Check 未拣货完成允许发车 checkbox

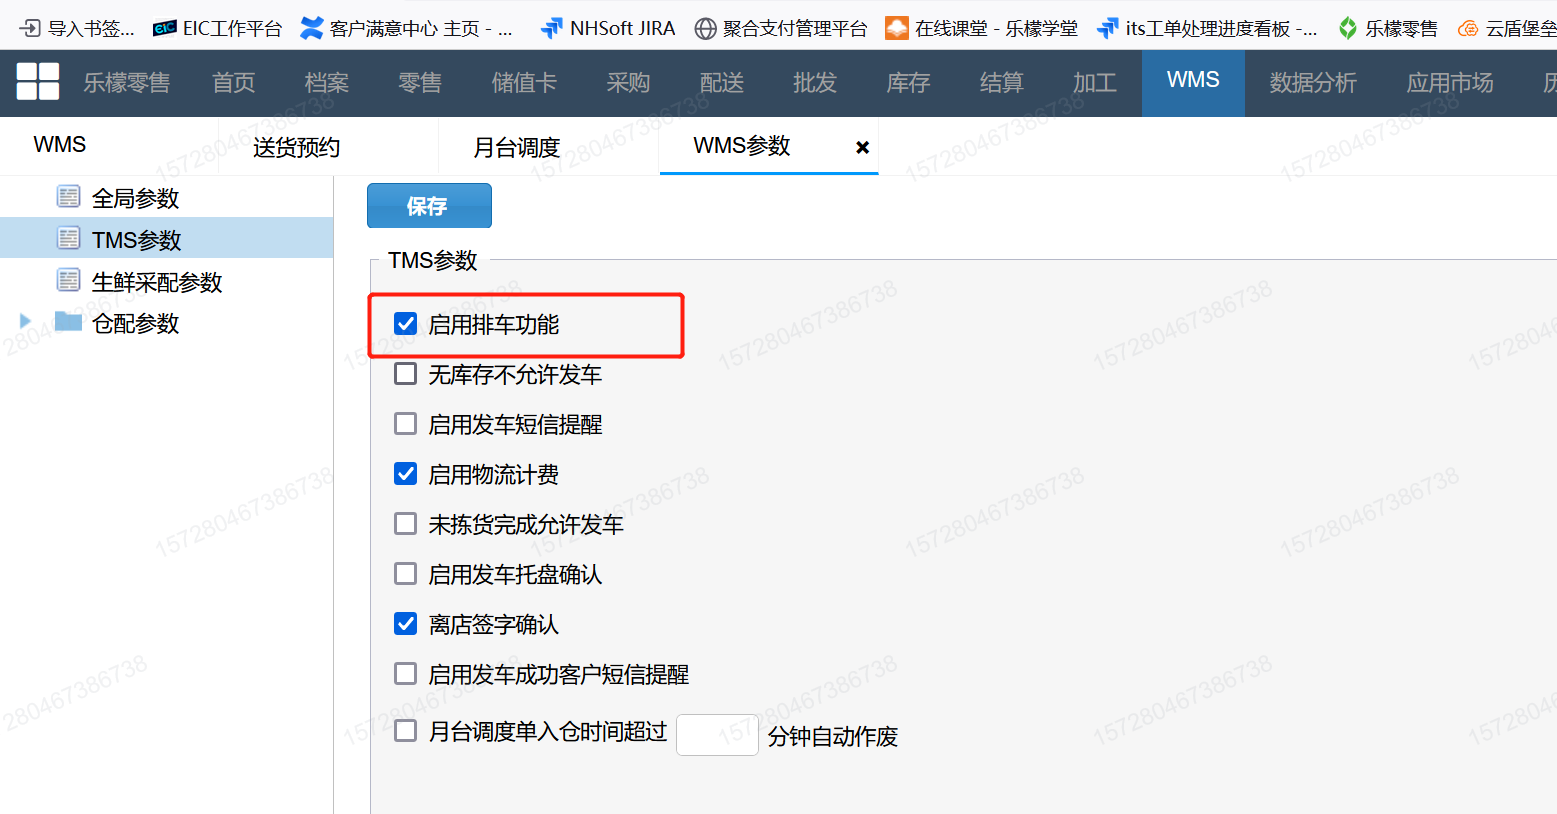405,523
